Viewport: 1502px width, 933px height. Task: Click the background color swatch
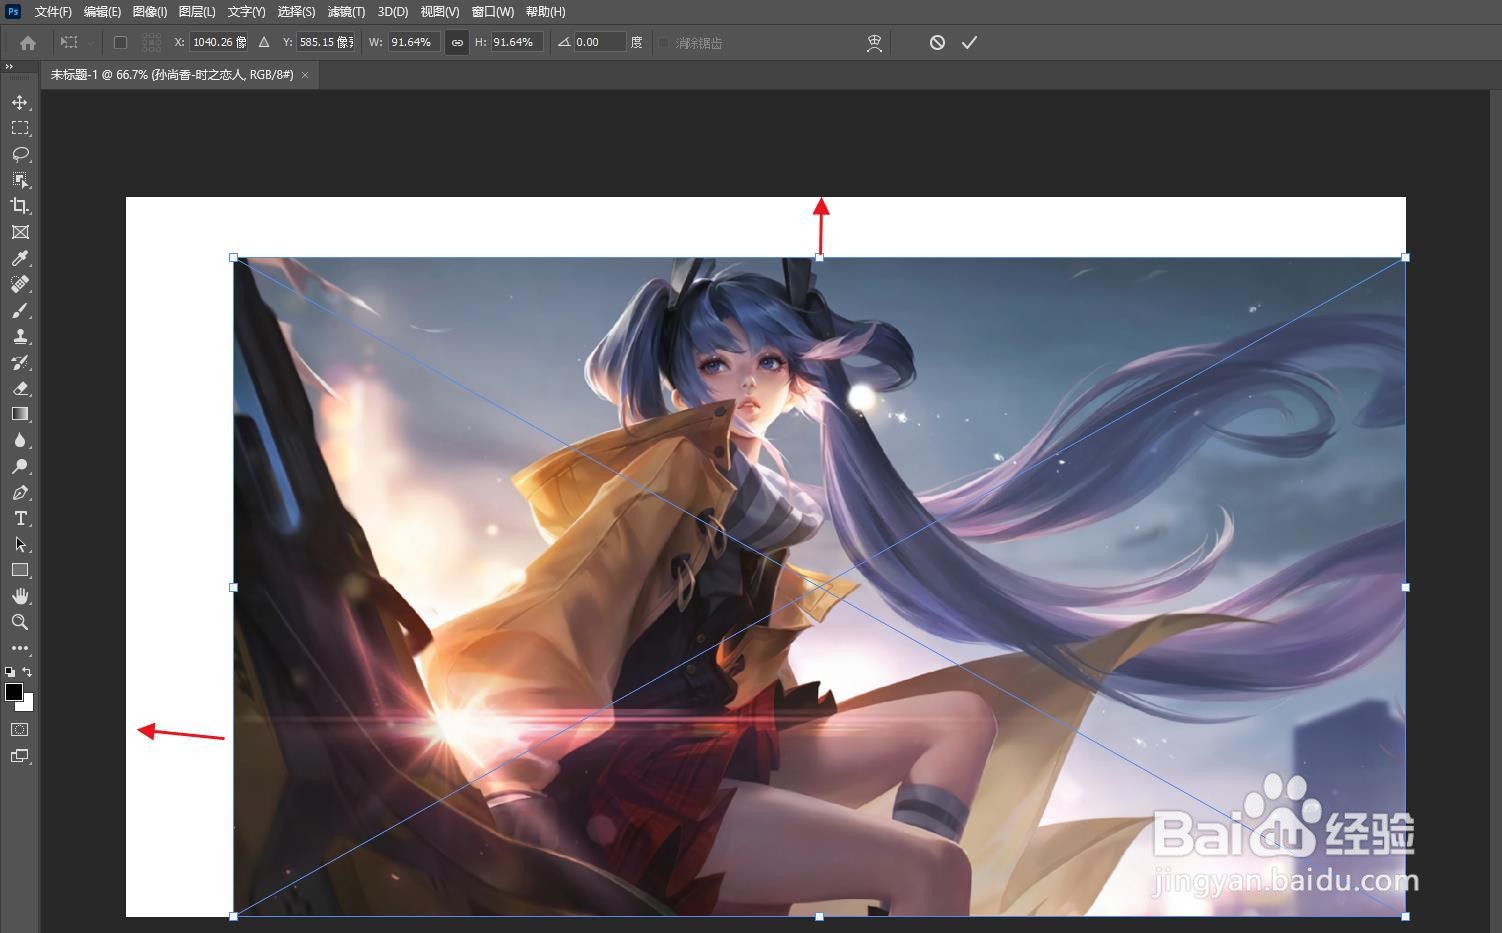27,705
